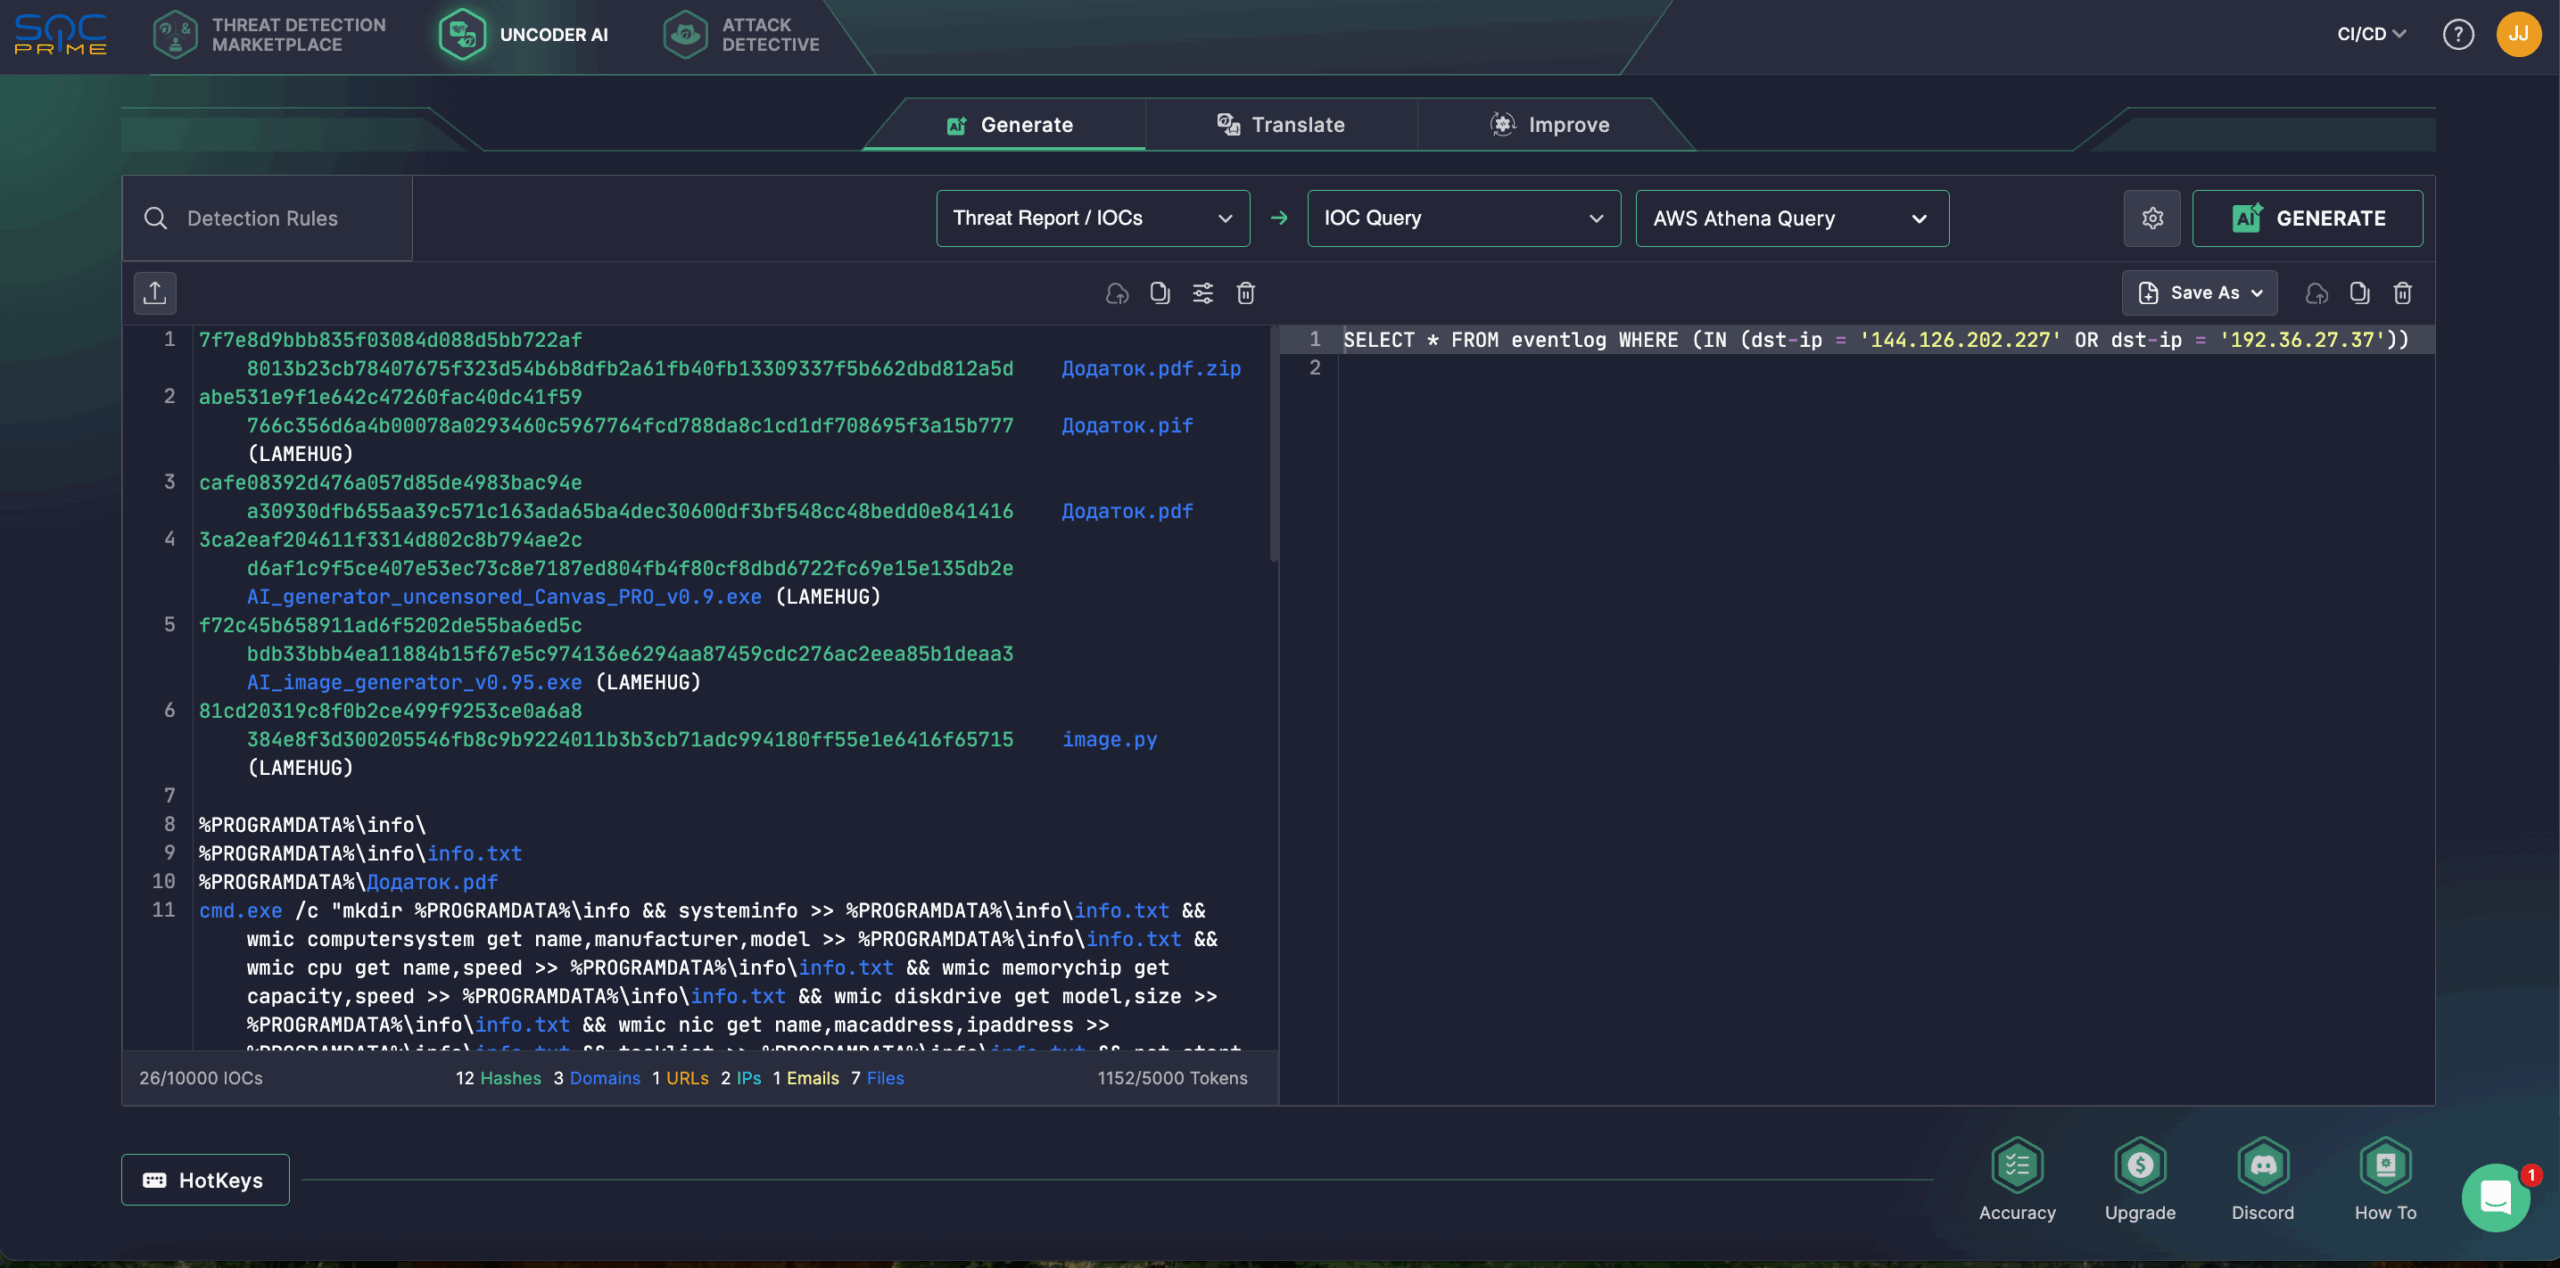Screen dimensions: 2560x1268
Task: Open the HotKeys panel
Action: 205,1180
